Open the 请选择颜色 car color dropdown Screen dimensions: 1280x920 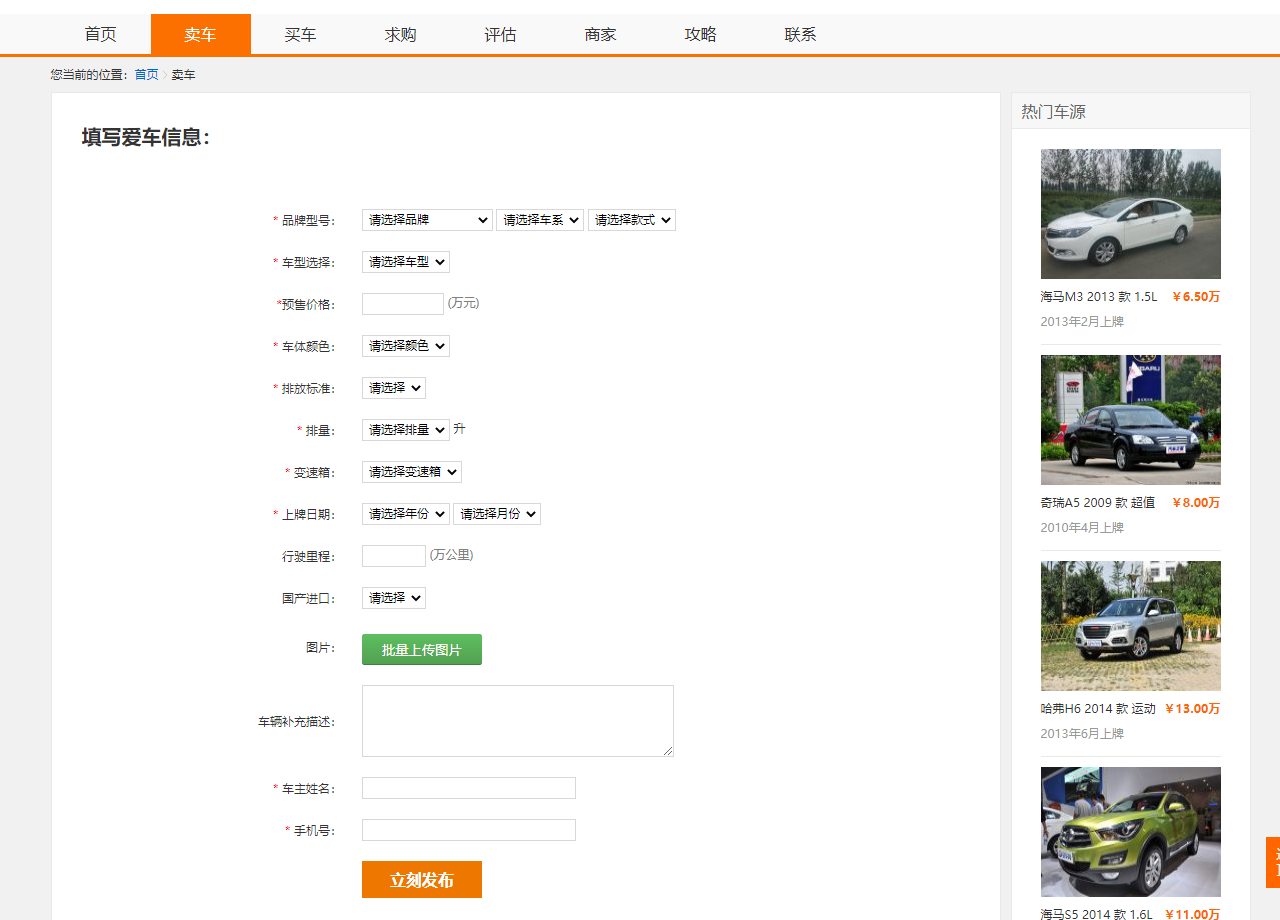pyautogui.click(x=405, y=345)
